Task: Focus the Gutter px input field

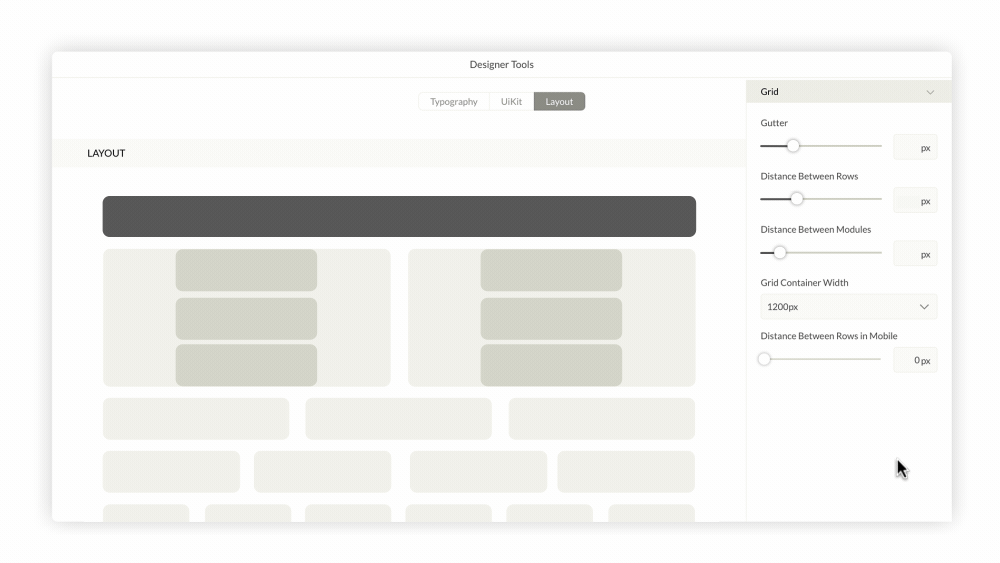Action: pyautogui.click(x=914, y=148)
